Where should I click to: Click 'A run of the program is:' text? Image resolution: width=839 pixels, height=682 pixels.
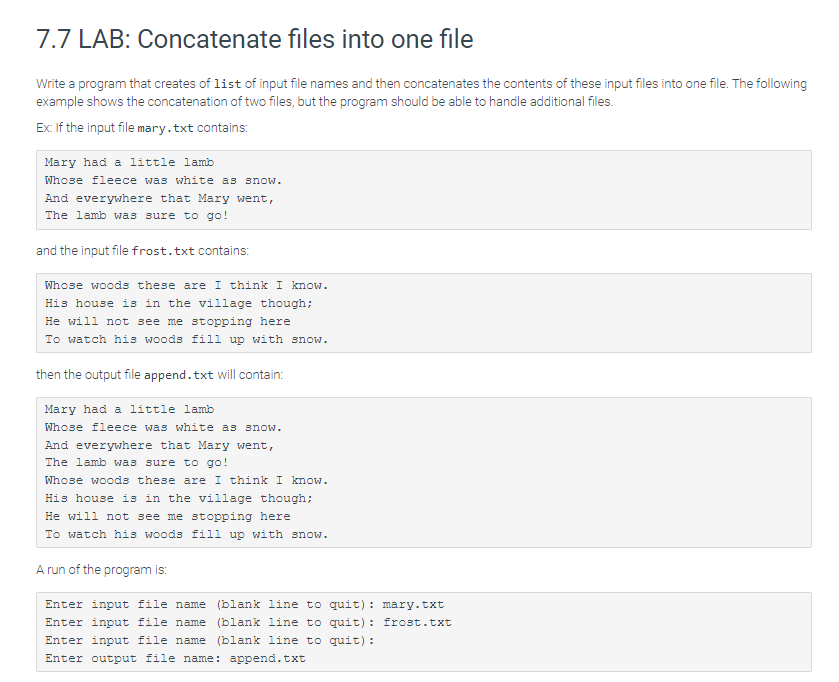click(x=101, y=570)
